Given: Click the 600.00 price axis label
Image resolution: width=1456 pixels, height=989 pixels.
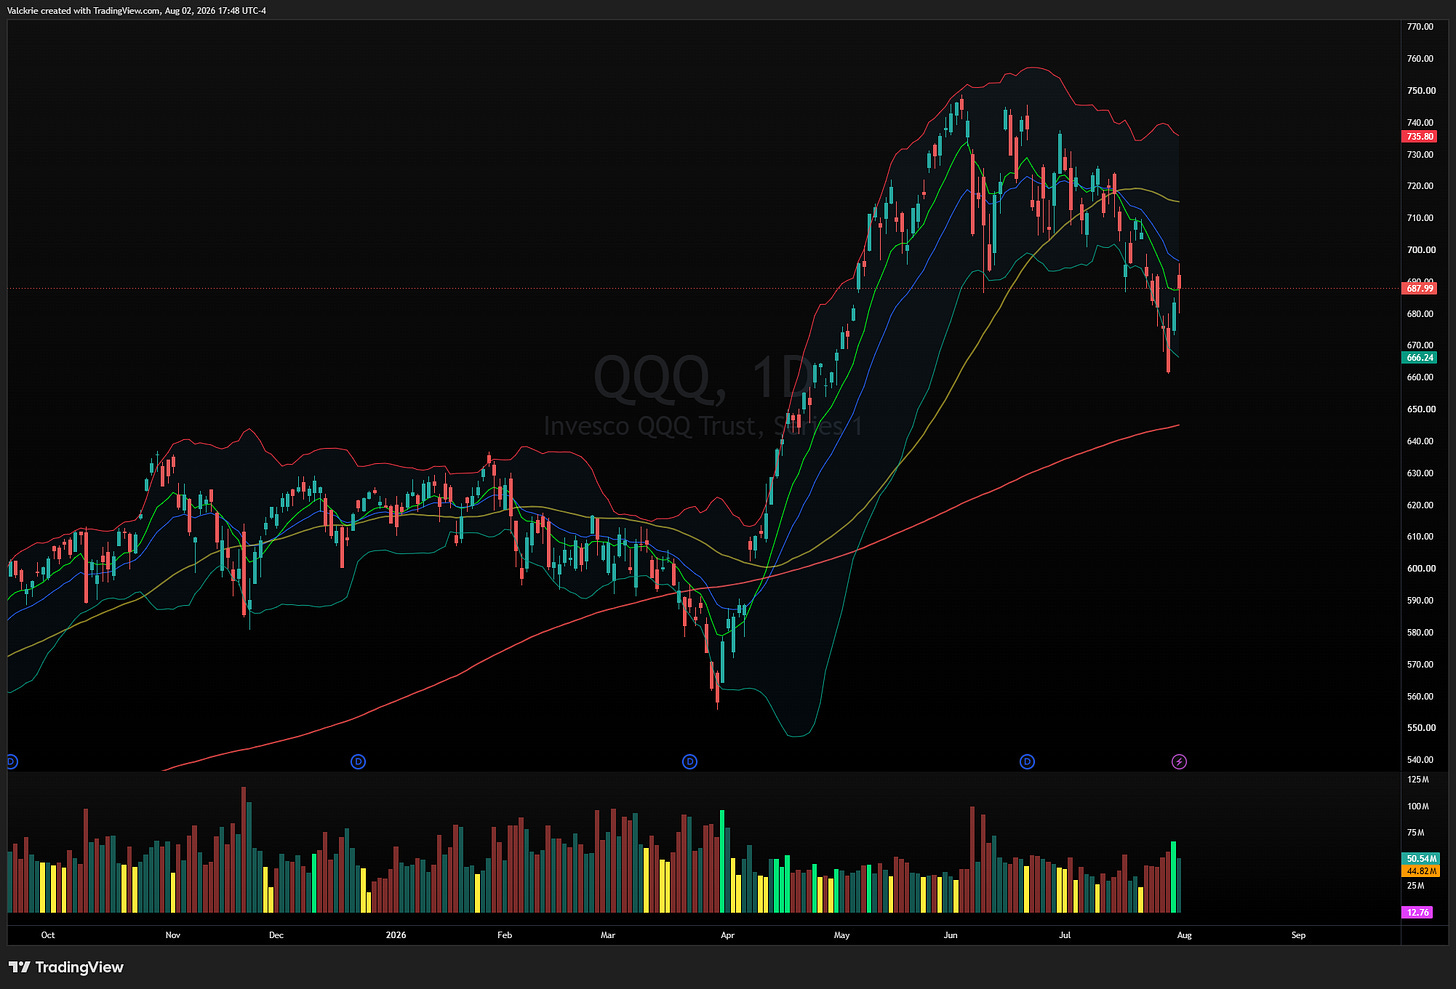Looking at the screenshot, I should 1421,569.
